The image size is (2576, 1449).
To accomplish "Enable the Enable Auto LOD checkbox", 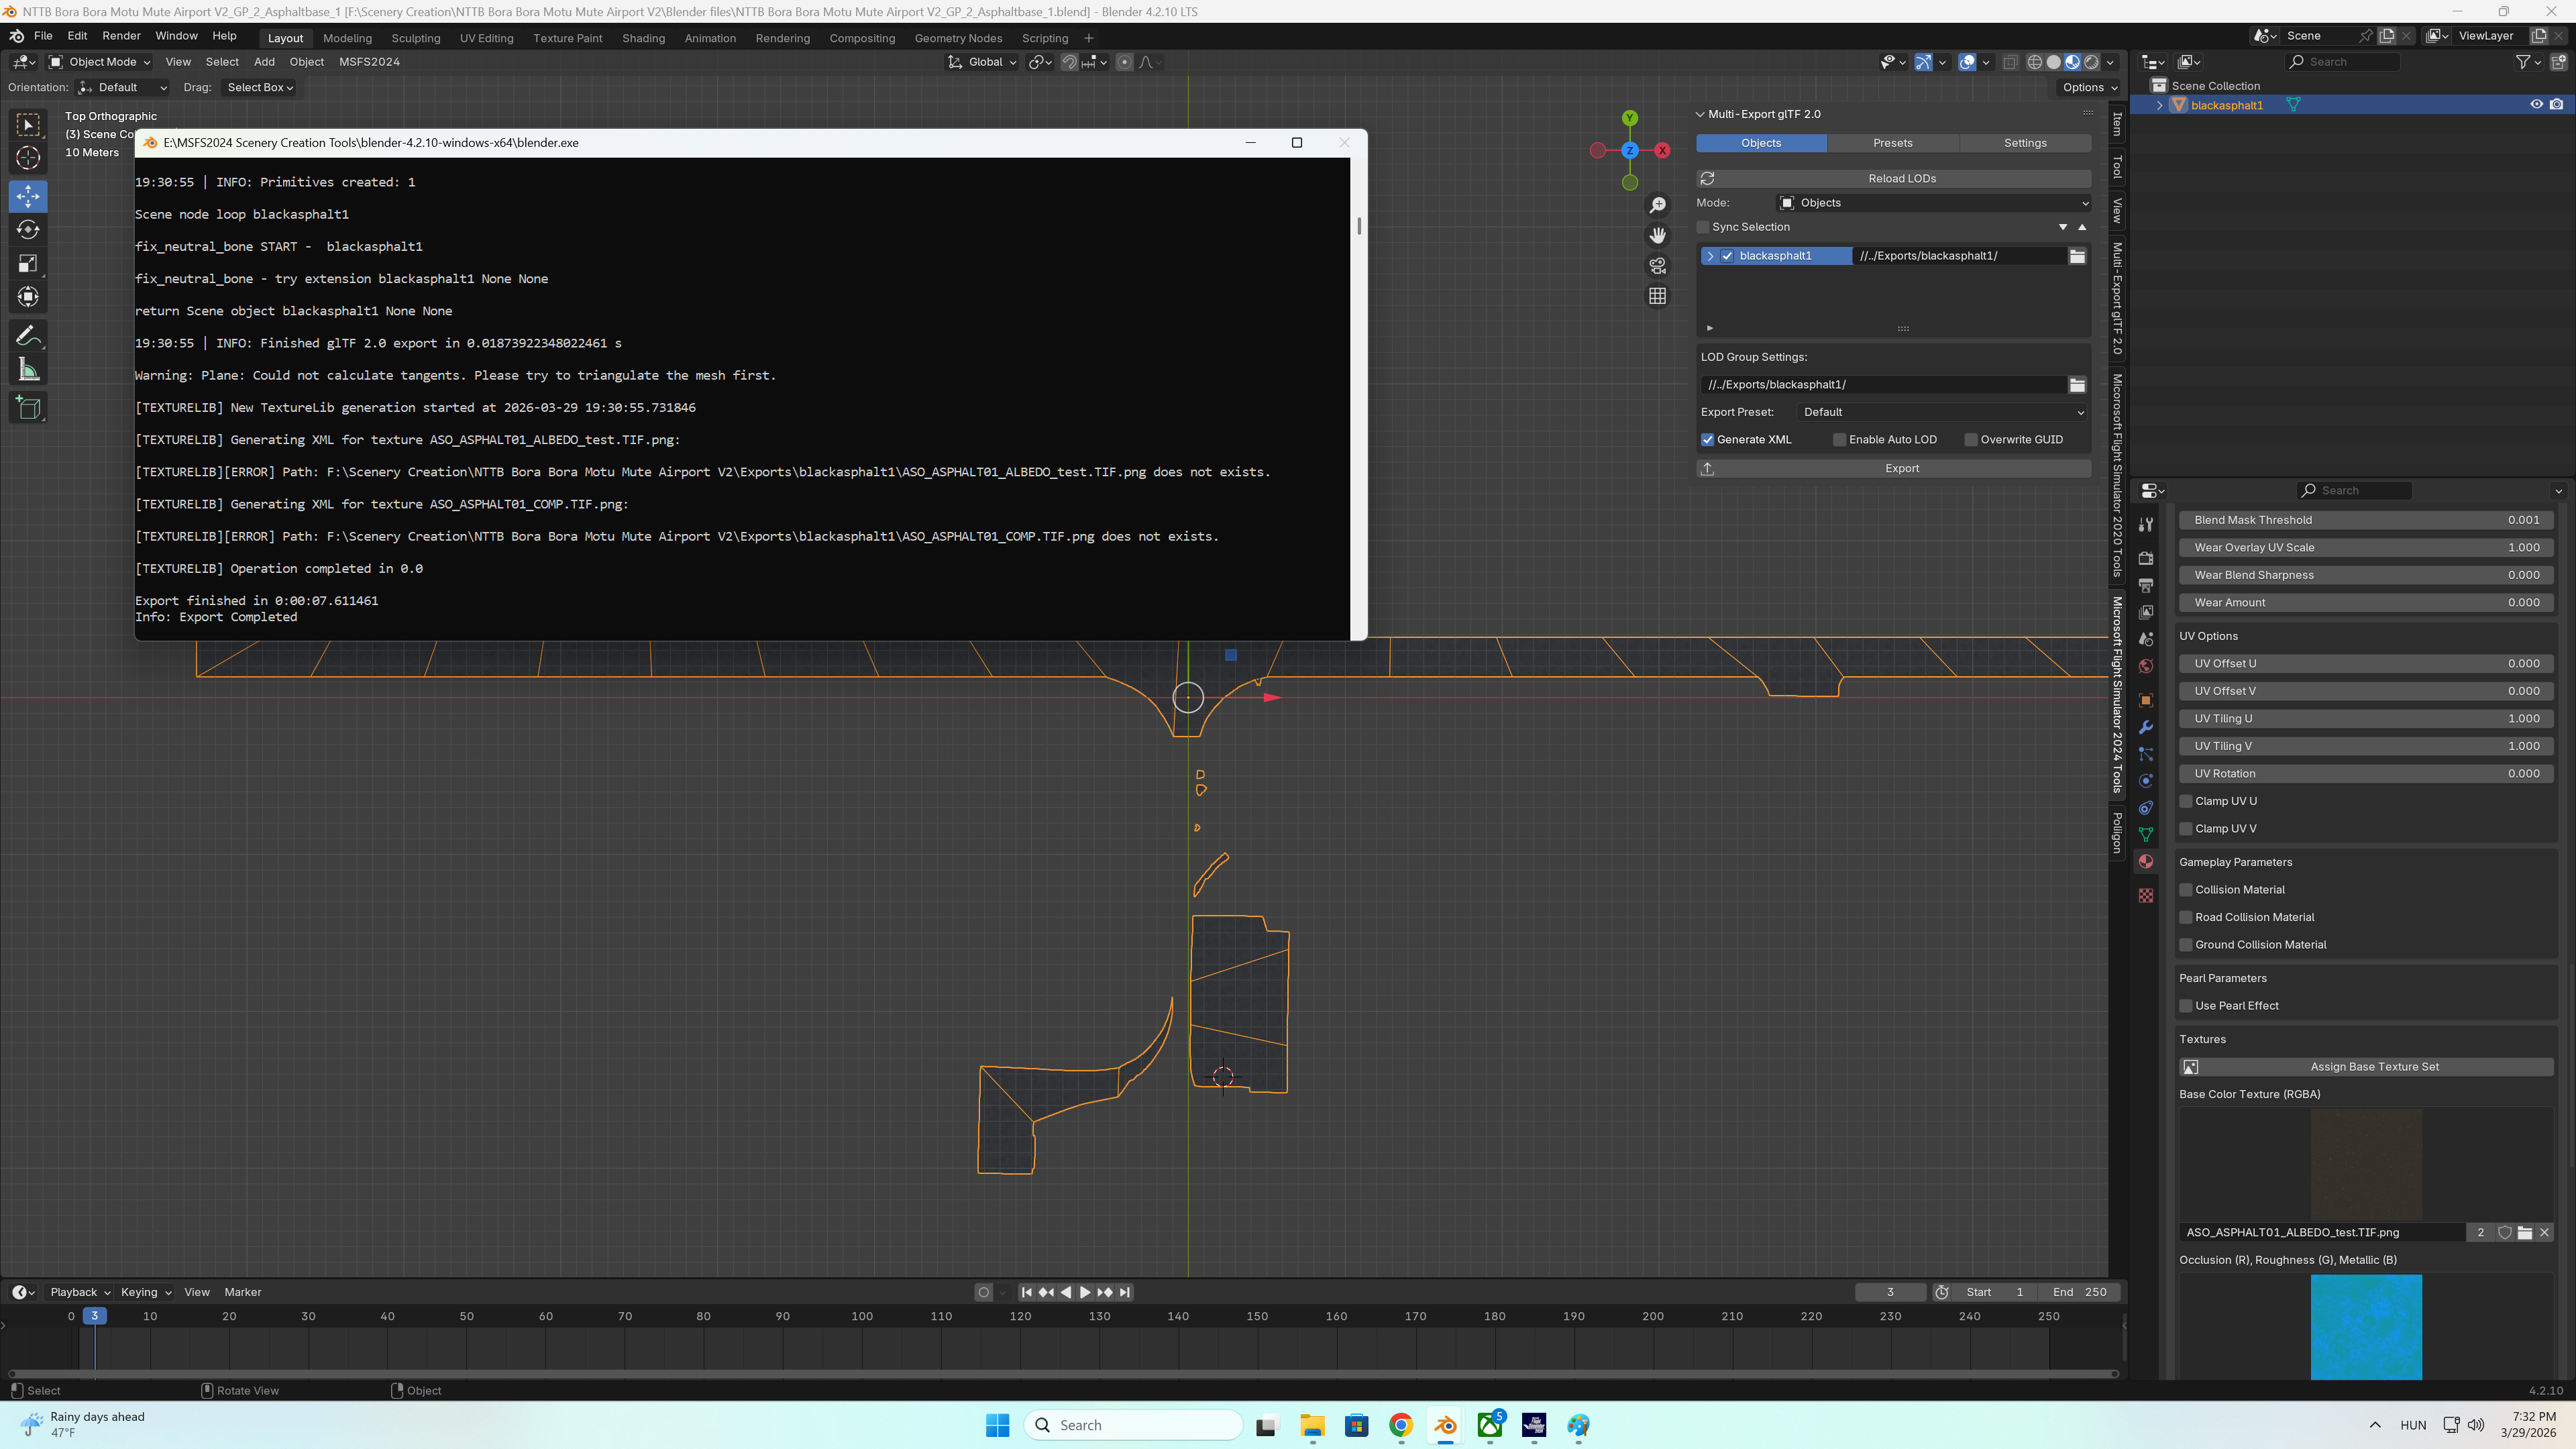I will pos(1839,440).
